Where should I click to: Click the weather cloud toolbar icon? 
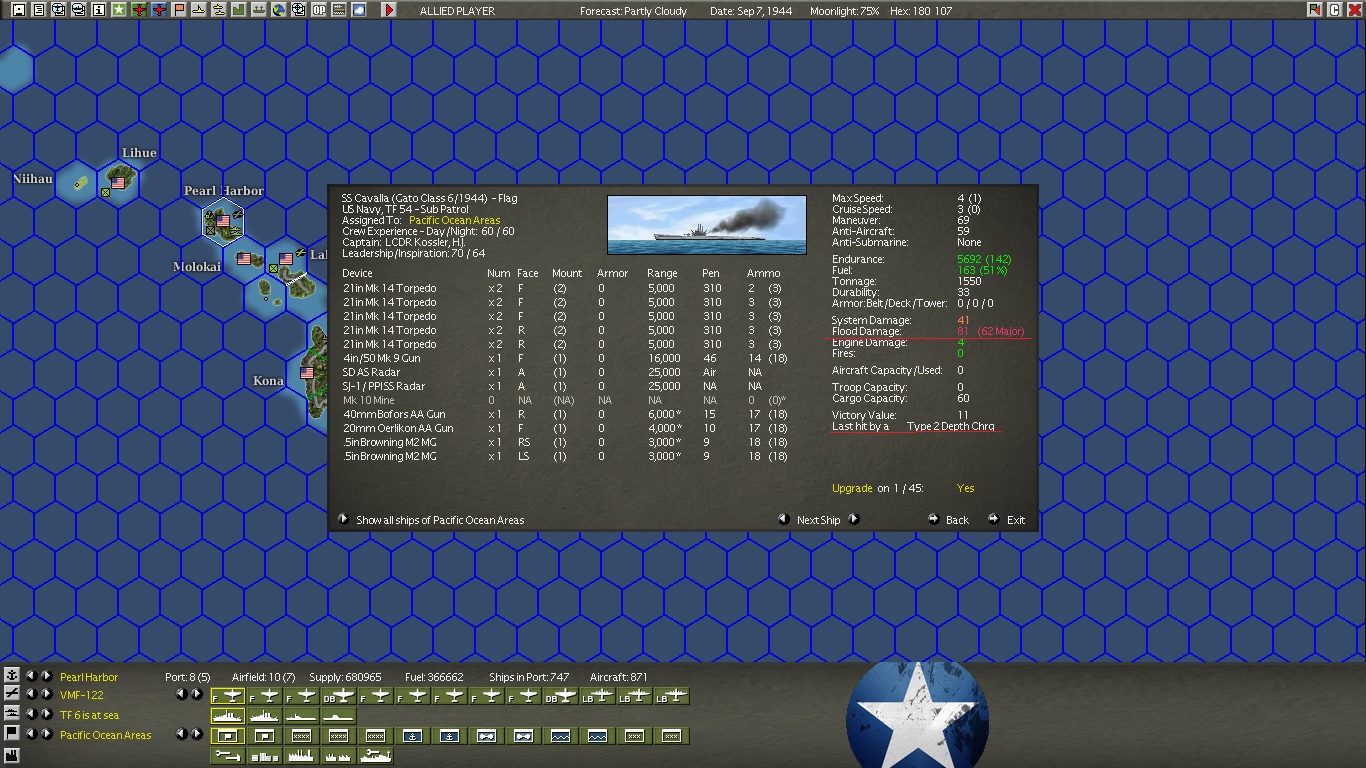[x=358, y=10]
